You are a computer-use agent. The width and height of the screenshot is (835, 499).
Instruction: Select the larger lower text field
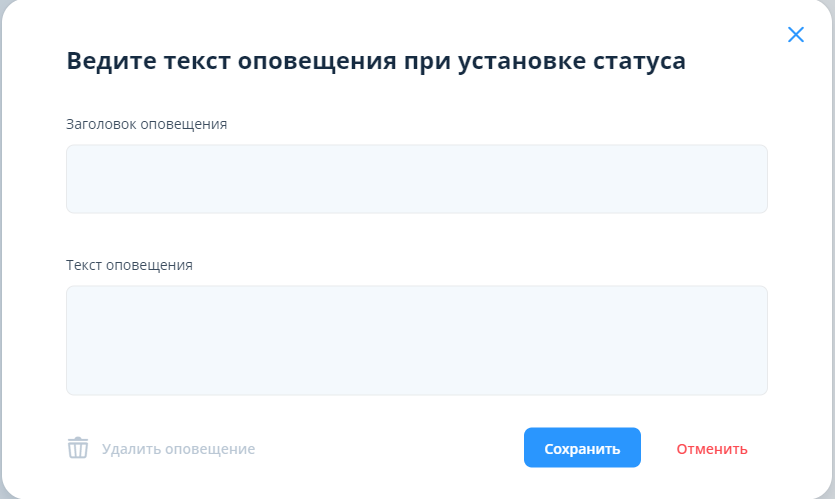click(416, 340)
